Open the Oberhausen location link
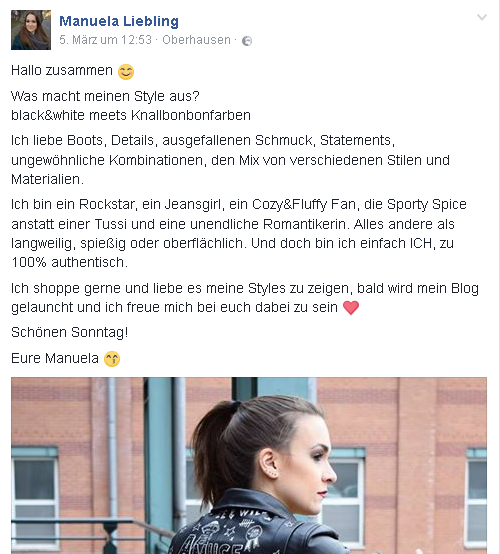Image resolution: width=500 pixels, height=554 pixels. pyautogui.click(x=196, y=40)
